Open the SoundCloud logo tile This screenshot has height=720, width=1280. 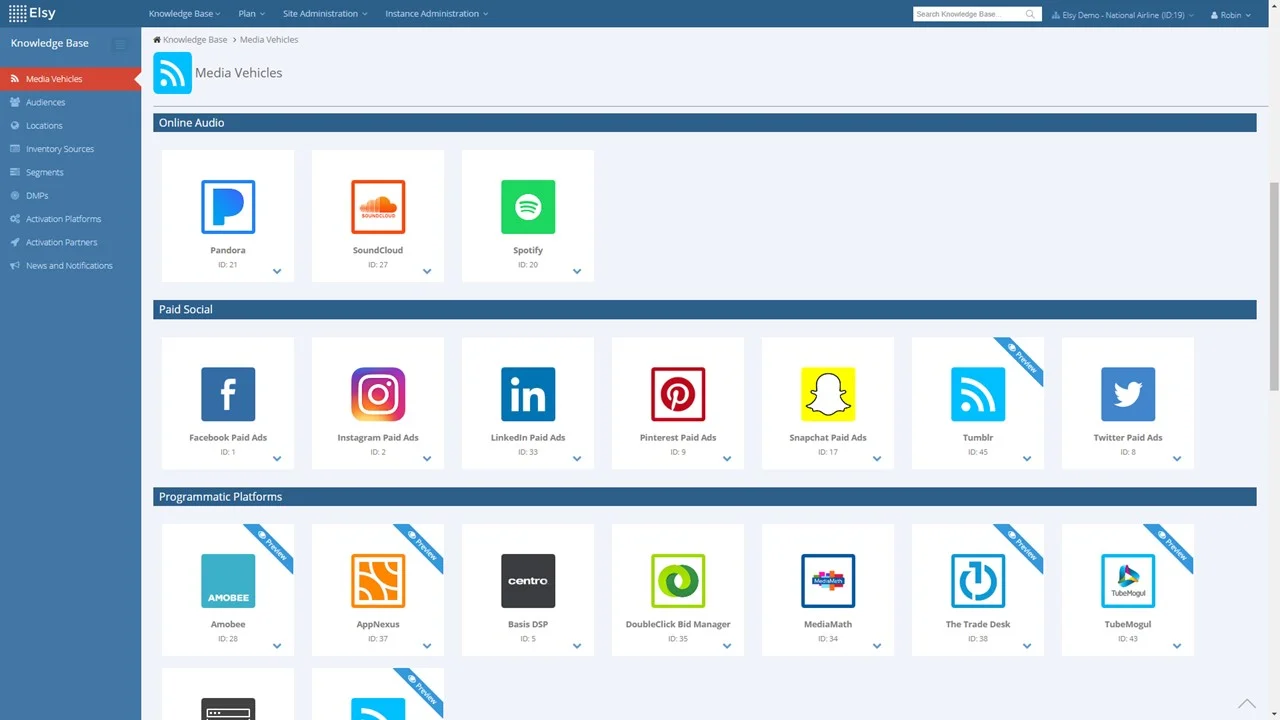pyautogui.click(x=378, y=207)
